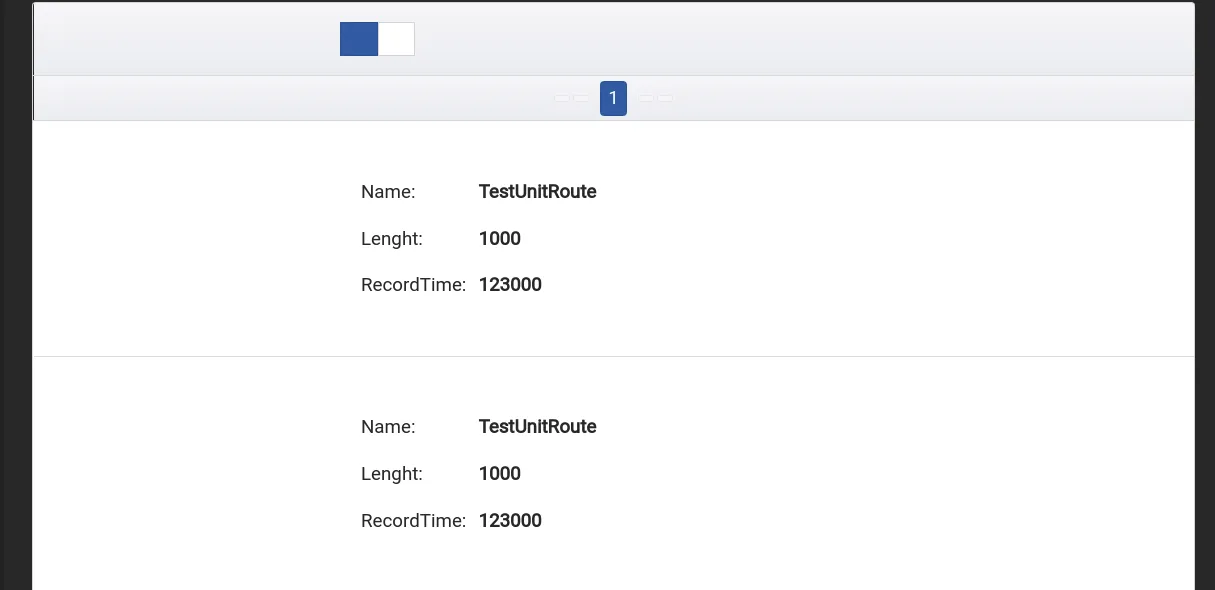
Task: Click RecordTime: label in first record
Action: 413,284
